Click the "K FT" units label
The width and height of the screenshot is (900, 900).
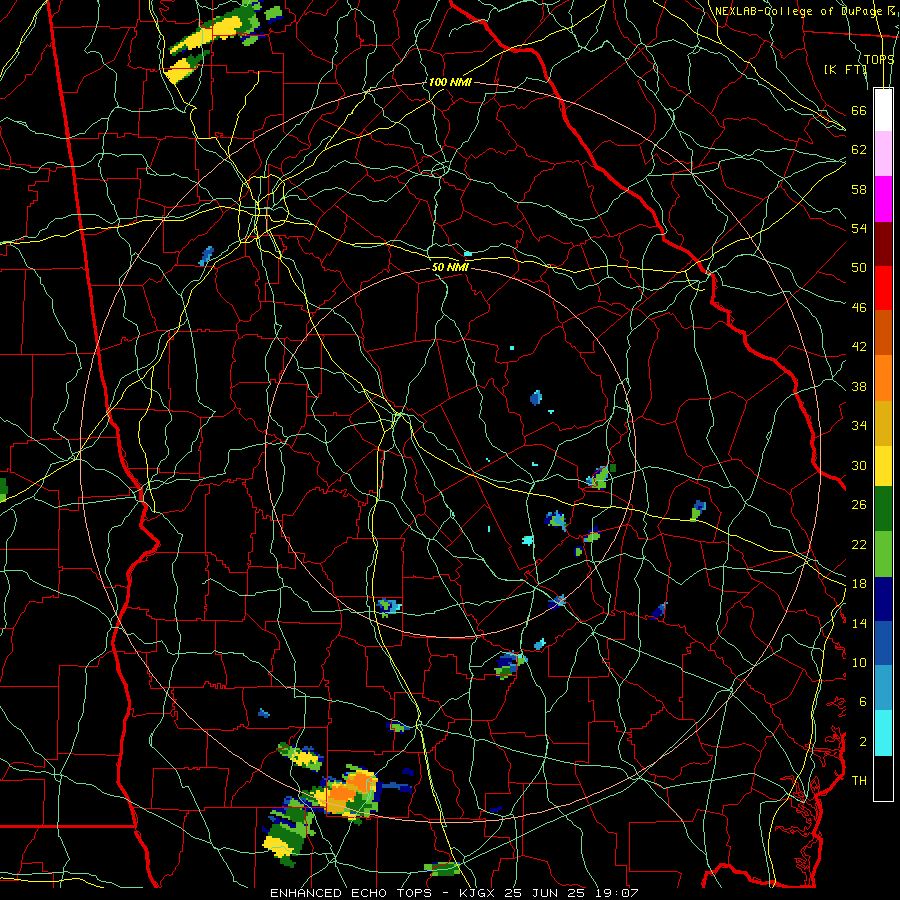coord(845,69)
